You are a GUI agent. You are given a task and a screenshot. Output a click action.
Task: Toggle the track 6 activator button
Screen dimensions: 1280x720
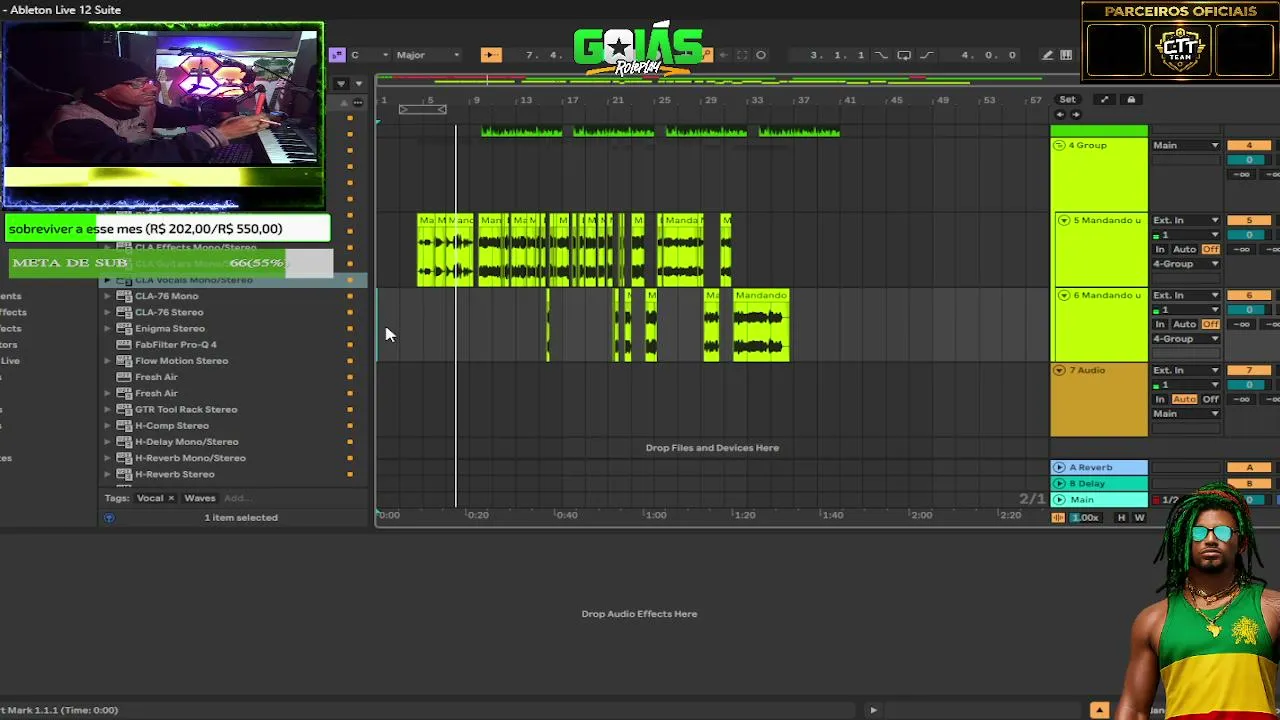click(x=1249, y=296)
